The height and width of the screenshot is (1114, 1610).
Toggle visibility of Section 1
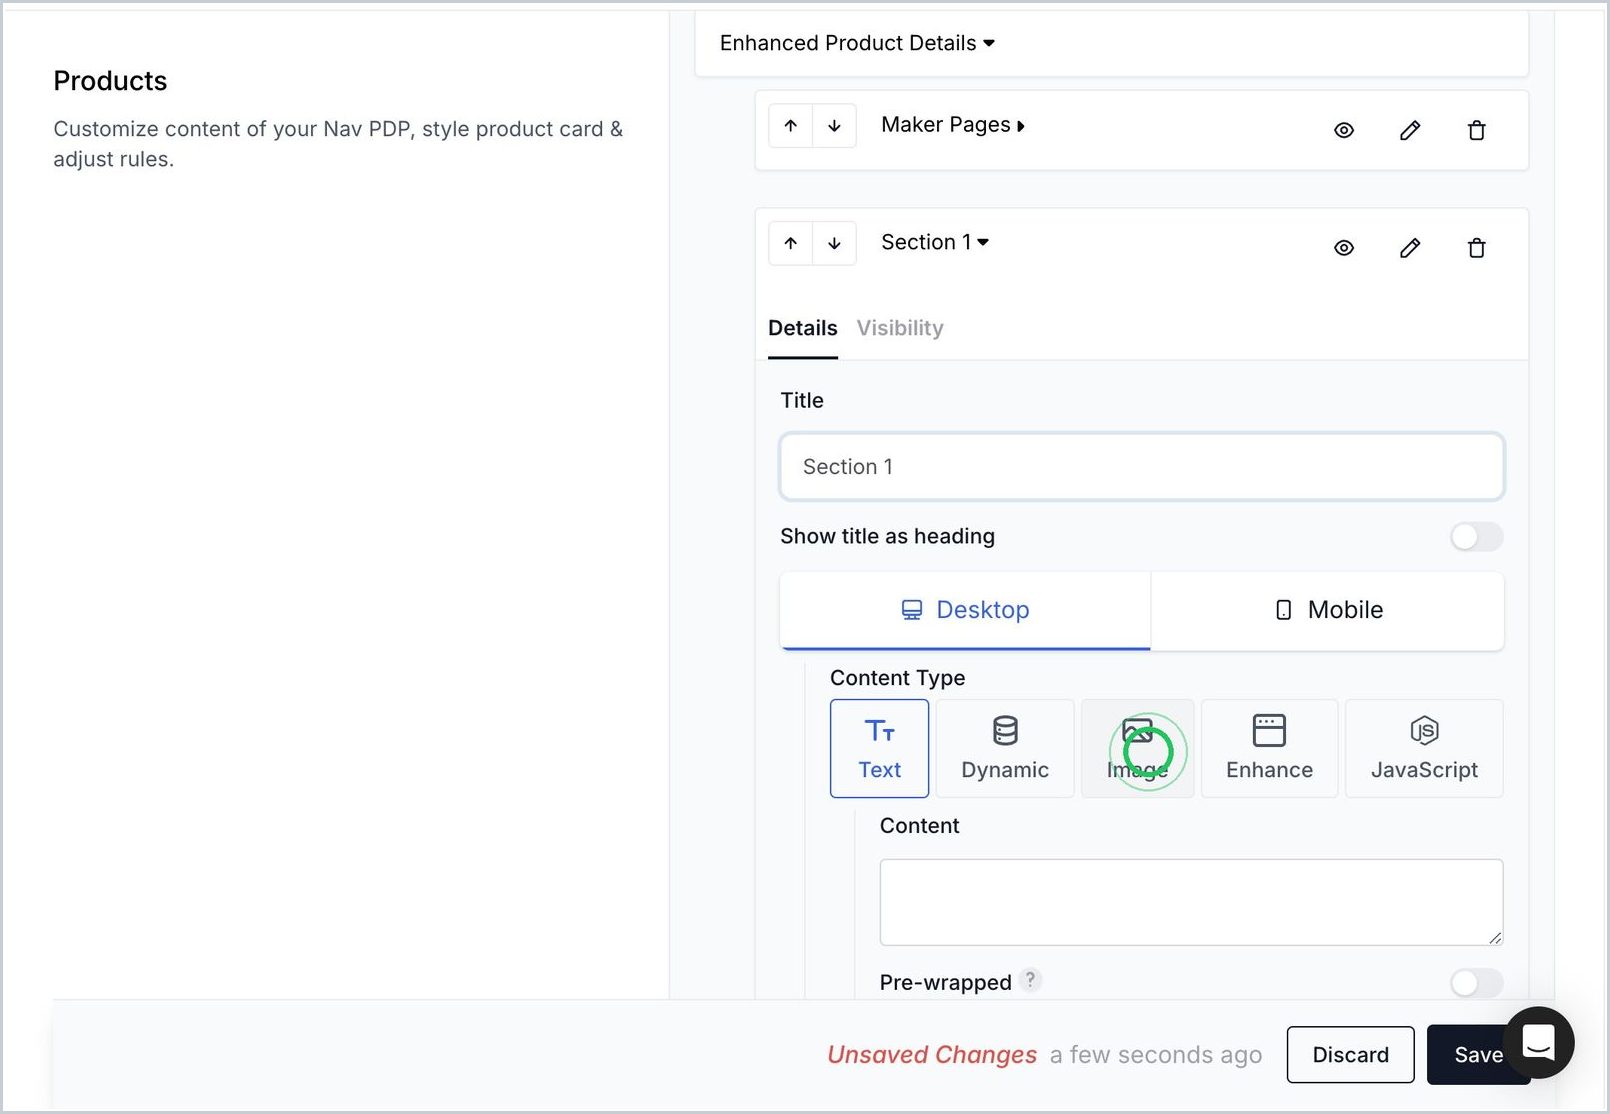pos(1344,248)
